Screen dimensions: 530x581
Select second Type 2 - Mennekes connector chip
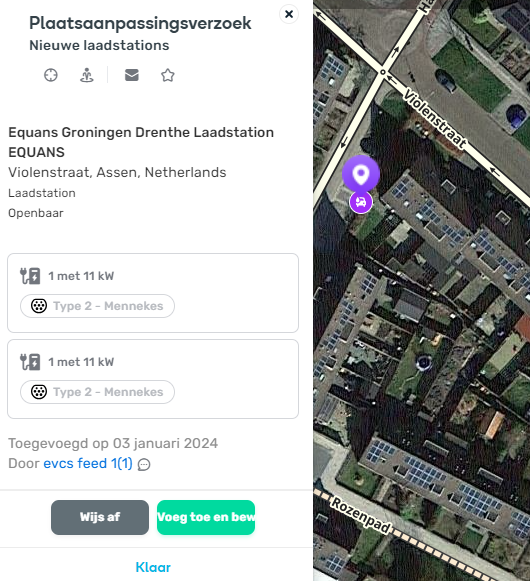click(x=97, y=392)
